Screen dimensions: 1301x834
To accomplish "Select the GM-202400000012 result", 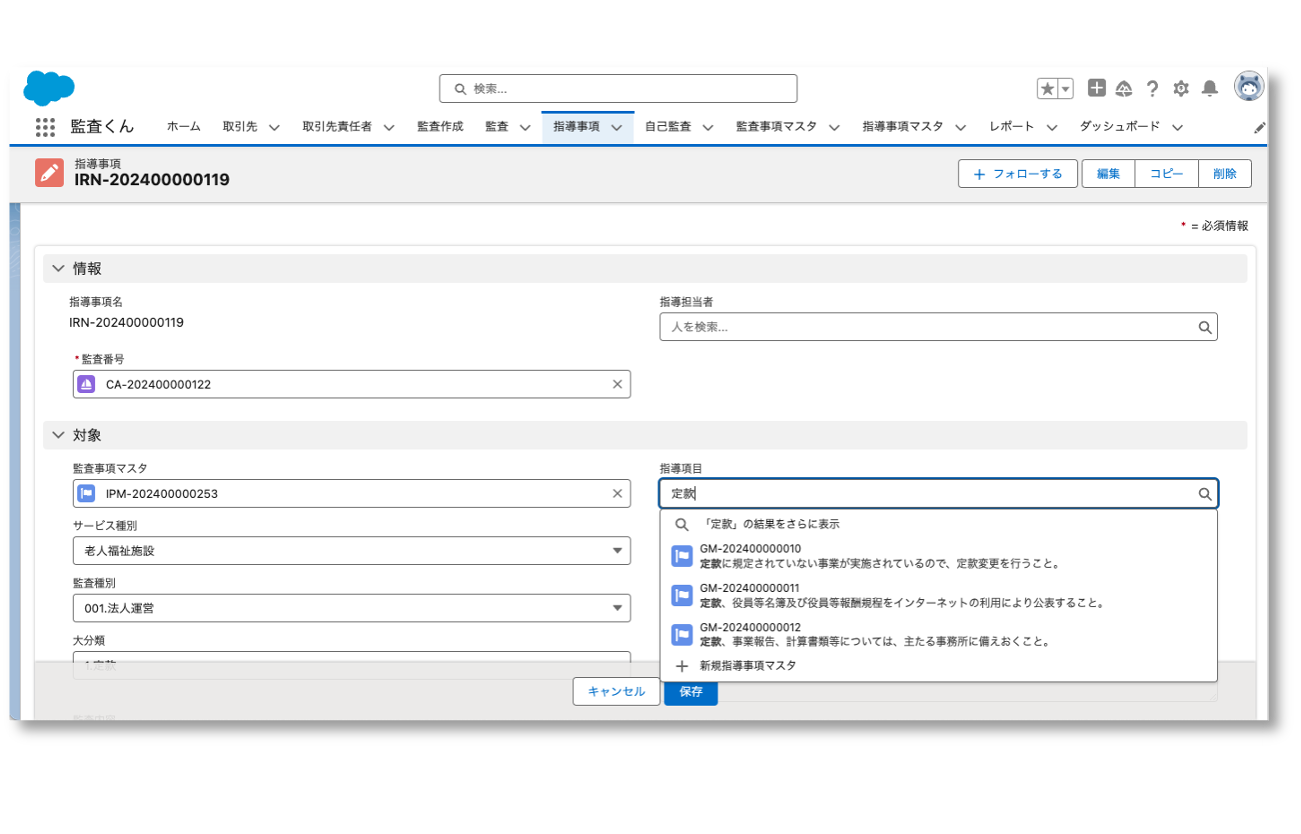I will coord(938,634).
